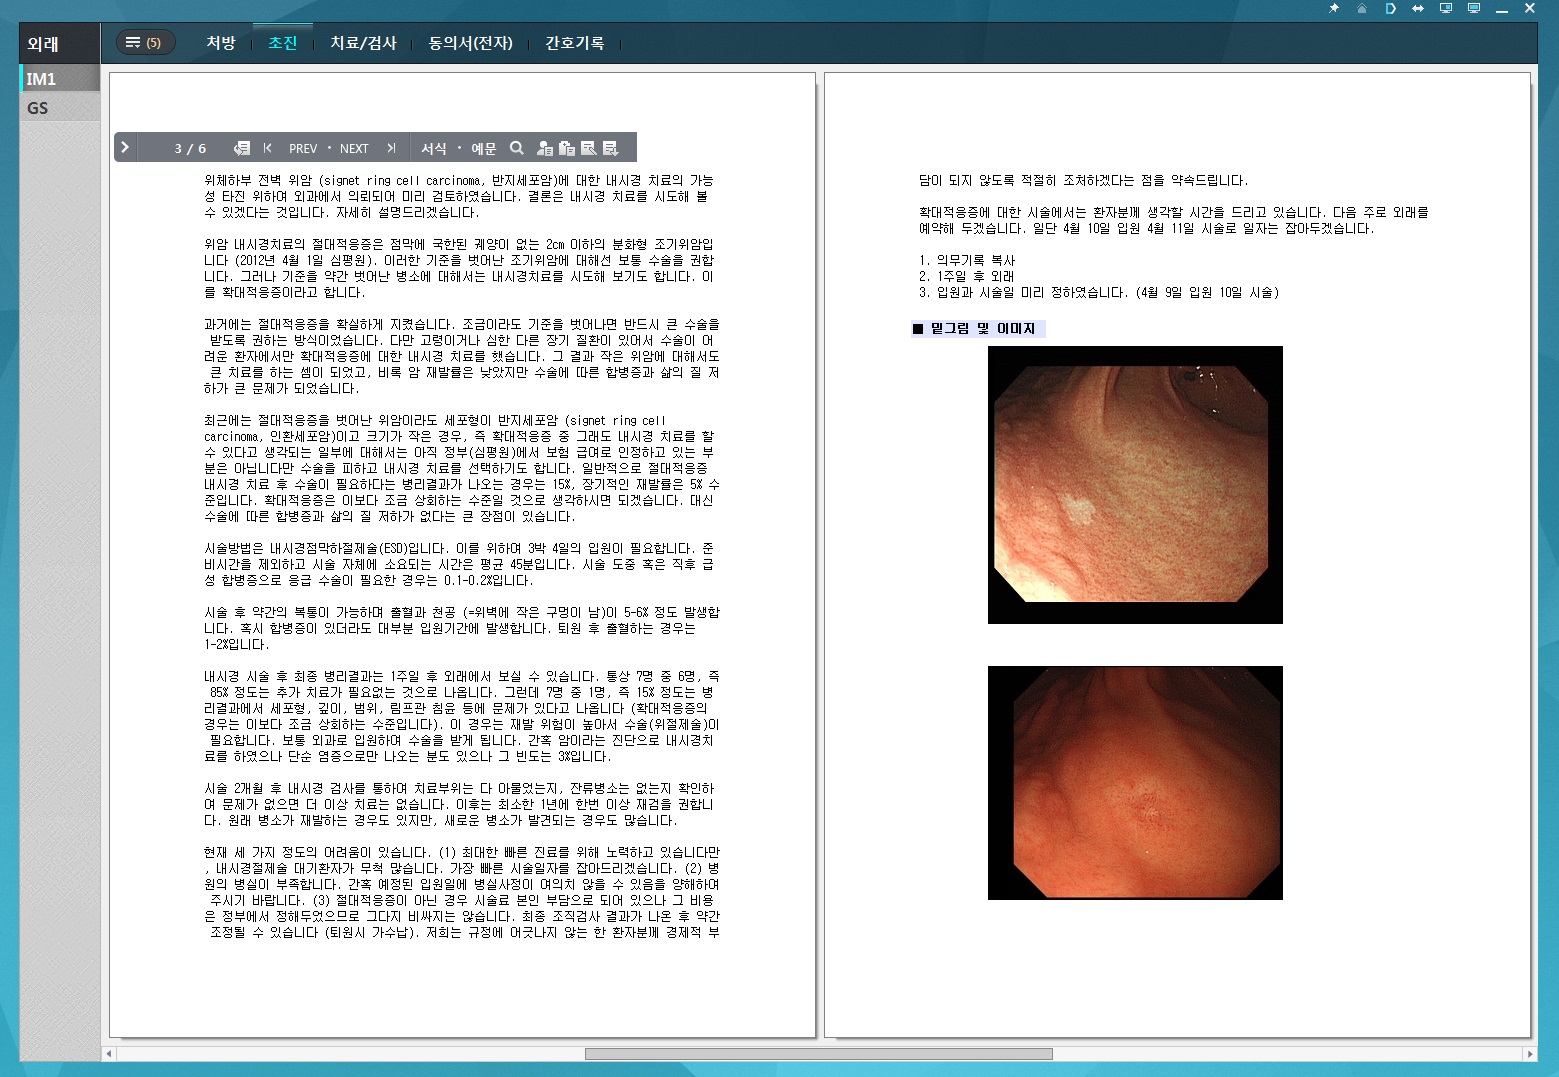
Task: Click the line starting '3. 입원과 시술일'
Action: (x=1099, y=292)
